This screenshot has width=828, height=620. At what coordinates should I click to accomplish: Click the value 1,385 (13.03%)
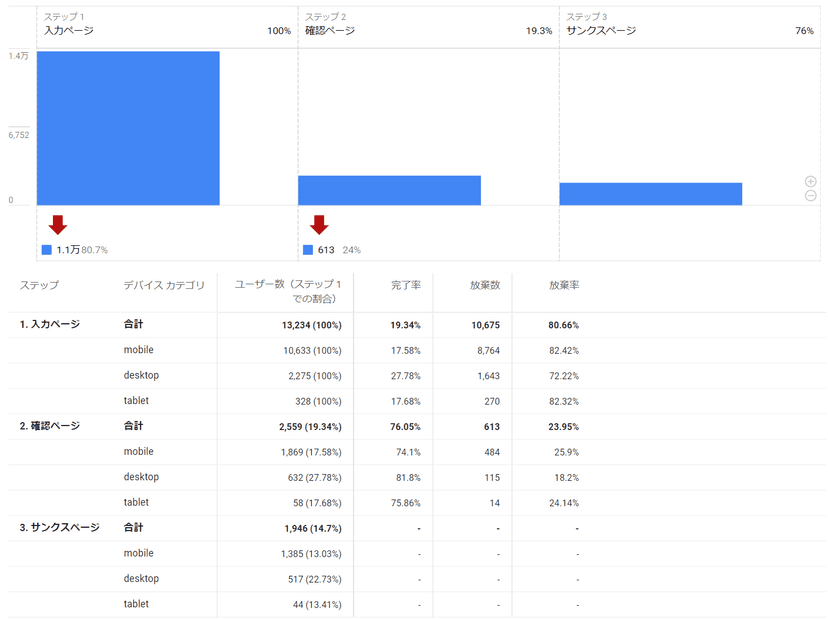pyautogui.click(x=311, y=553)
